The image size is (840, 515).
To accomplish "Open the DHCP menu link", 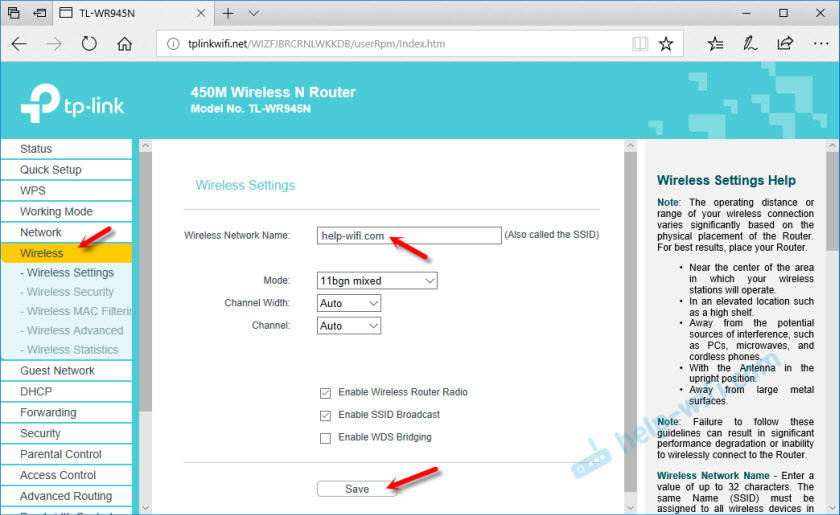I will click(36, 392).
